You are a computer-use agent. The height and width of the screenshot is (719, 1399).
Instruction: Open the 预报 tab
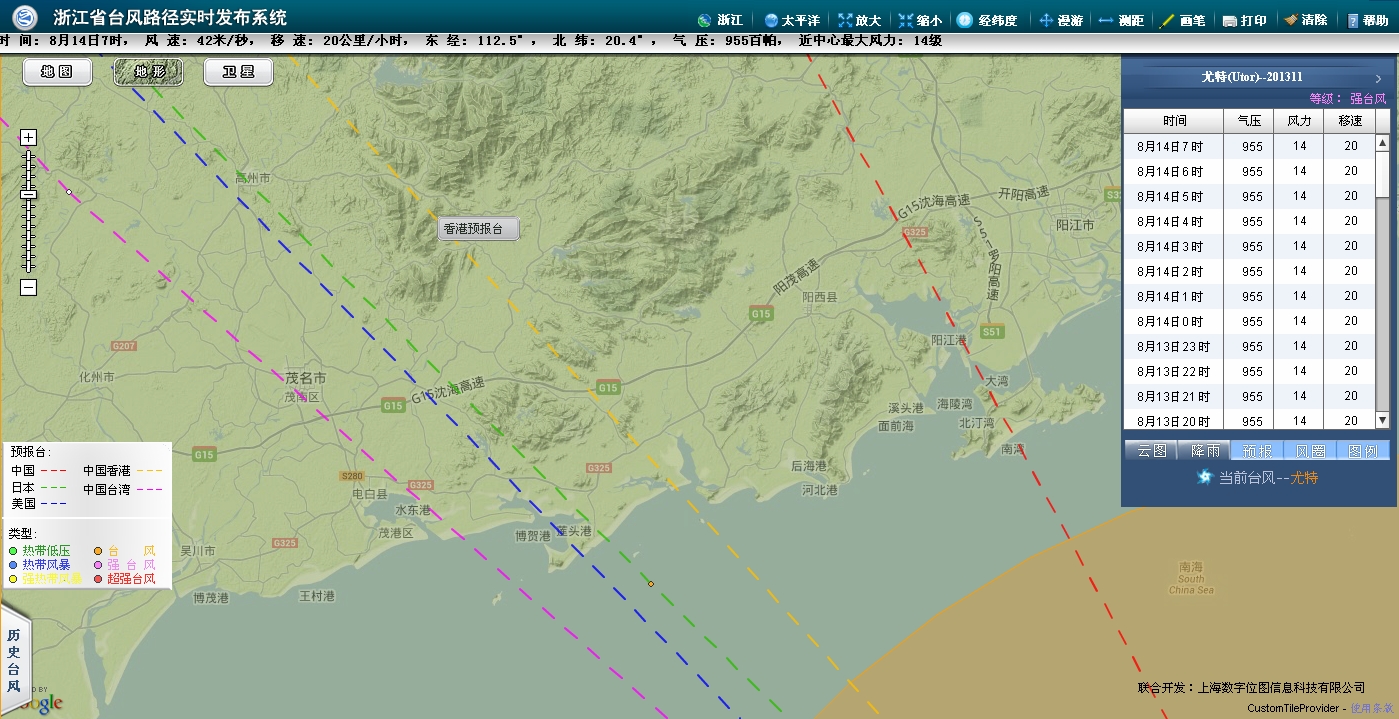pos(1257,451)
